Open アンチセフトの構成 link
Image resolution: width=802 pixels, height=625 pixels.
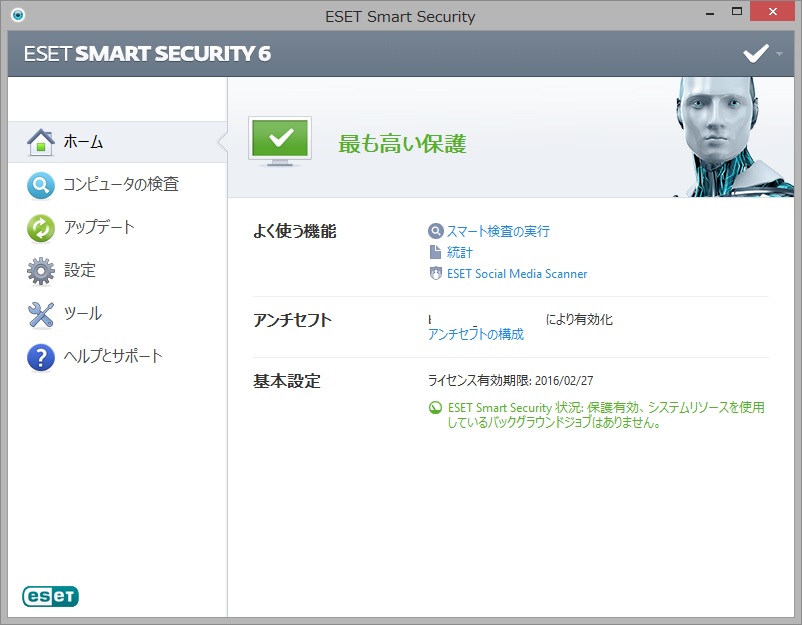[x=476, y=335]
